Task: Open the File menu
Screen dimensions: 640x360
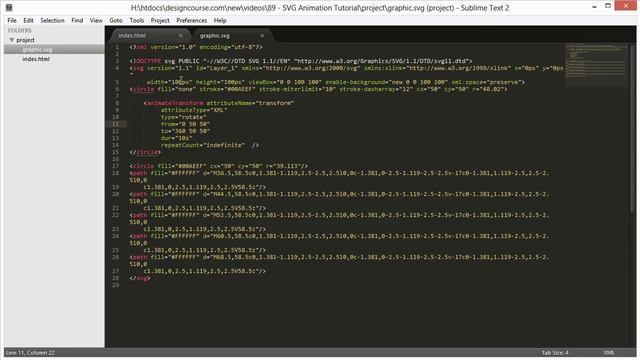Action: pos(12,20)
